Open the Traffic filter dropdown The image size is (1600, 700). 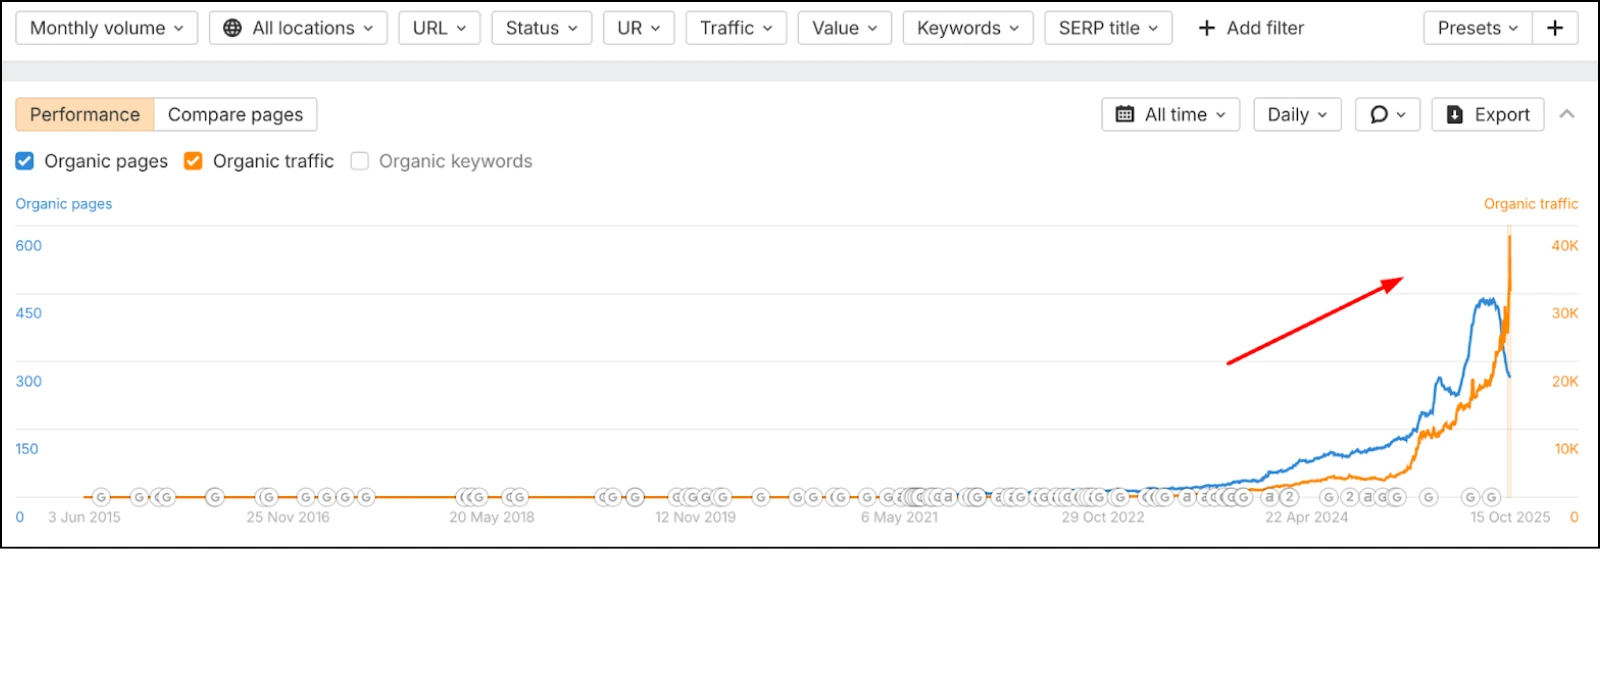736,28
